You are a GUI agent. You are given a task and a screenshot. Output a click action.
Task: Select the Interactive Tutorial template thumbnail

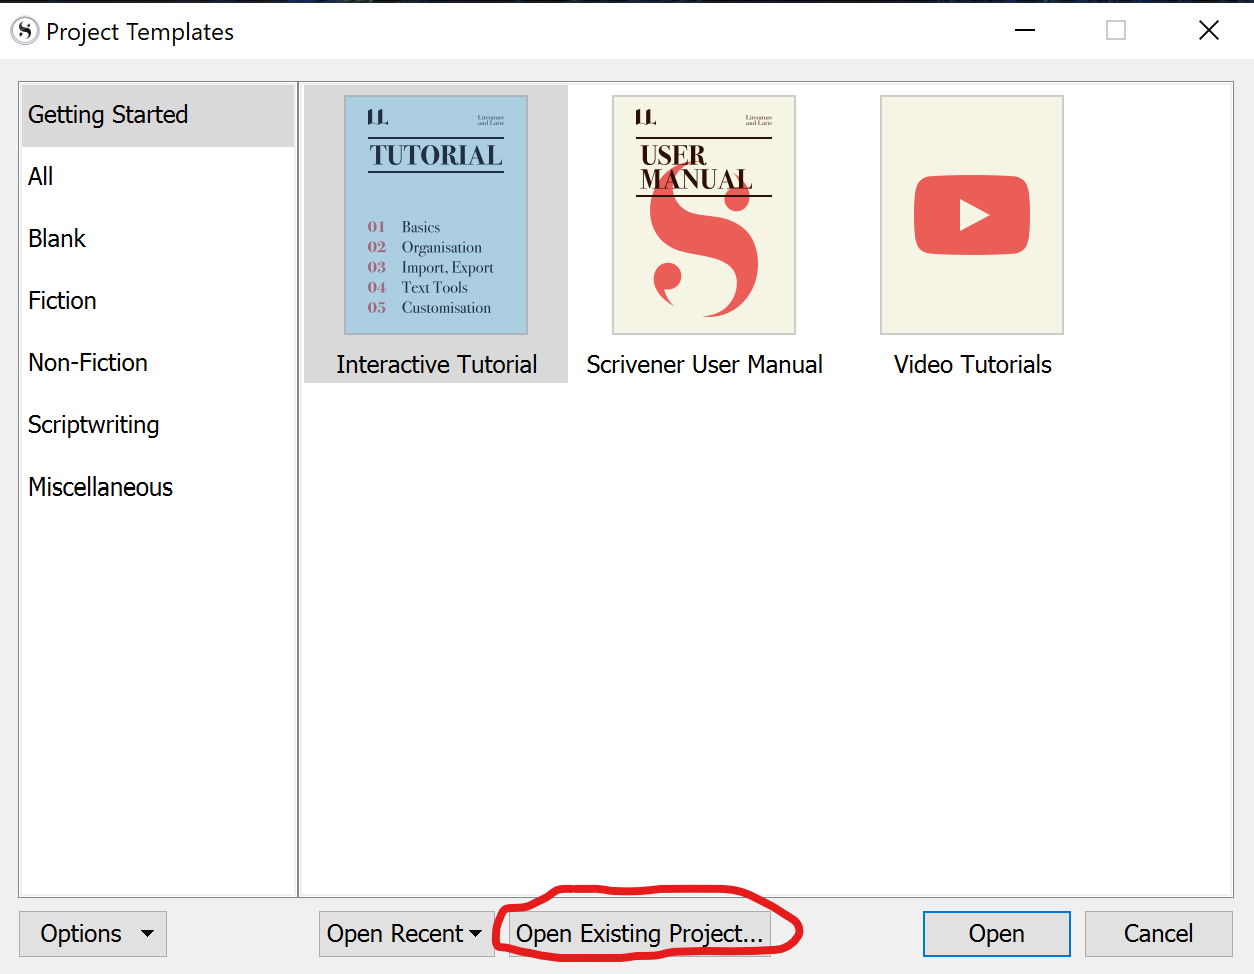[436, 215]
